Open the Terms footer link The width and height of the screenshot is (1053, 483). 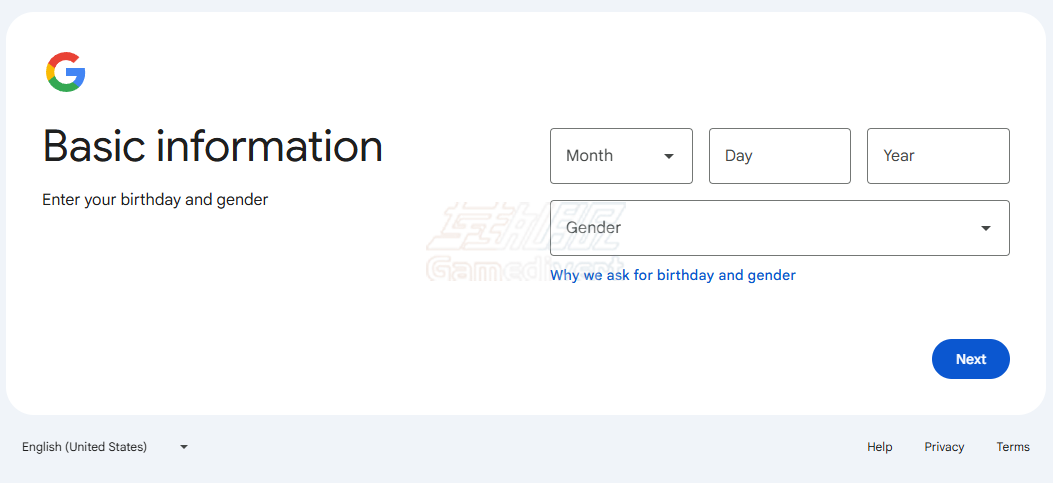click(1013, 447)
